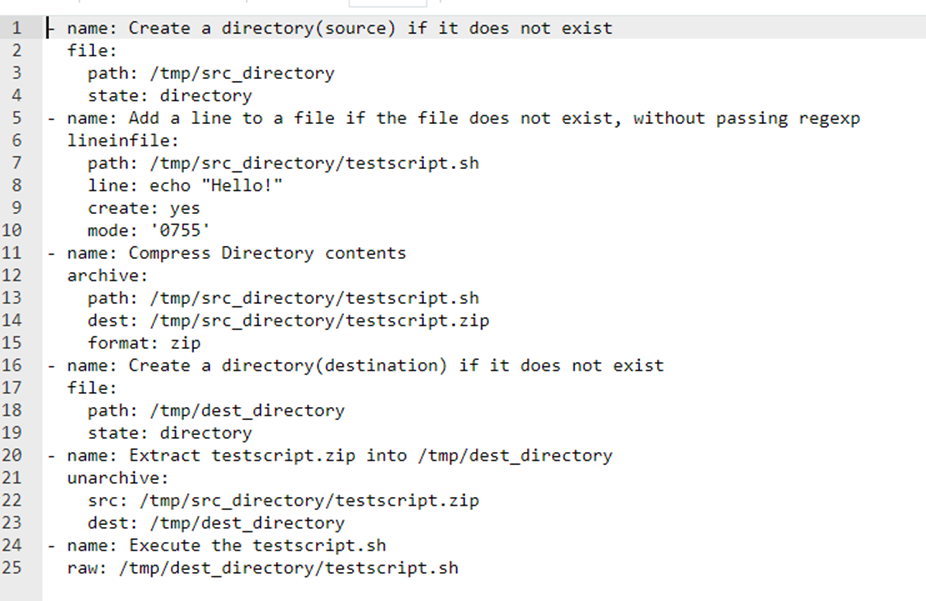Click the 'raw:' command line
Viewport: 926px width, 601px height.
pos(262,568)
